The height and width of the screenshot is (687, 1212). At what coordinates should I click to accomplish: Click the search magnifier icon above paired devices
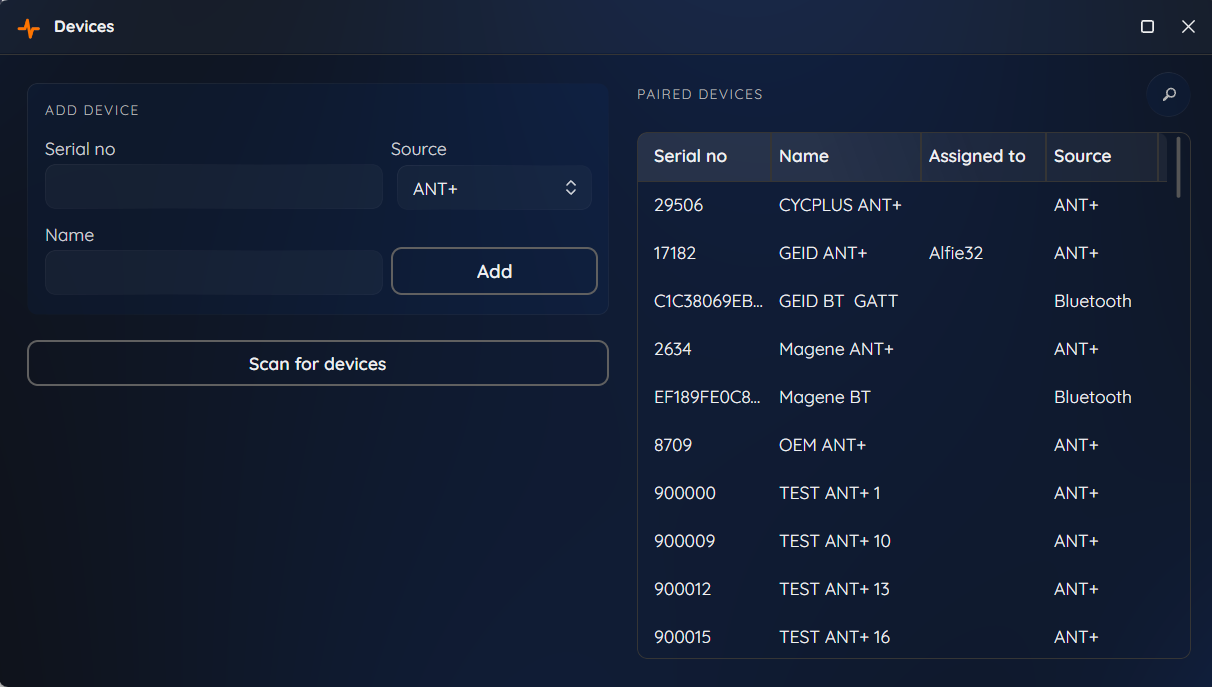coord(1168,95)
